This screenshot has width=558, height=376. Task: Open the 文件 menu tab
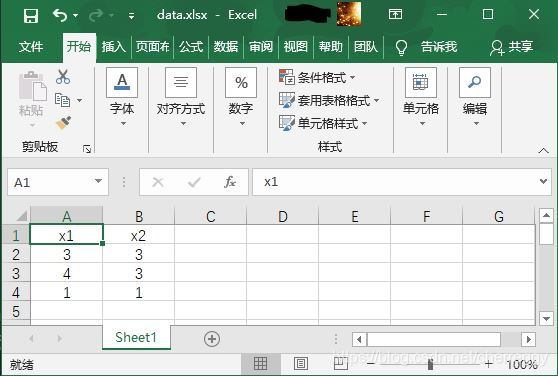coord(31,47)
